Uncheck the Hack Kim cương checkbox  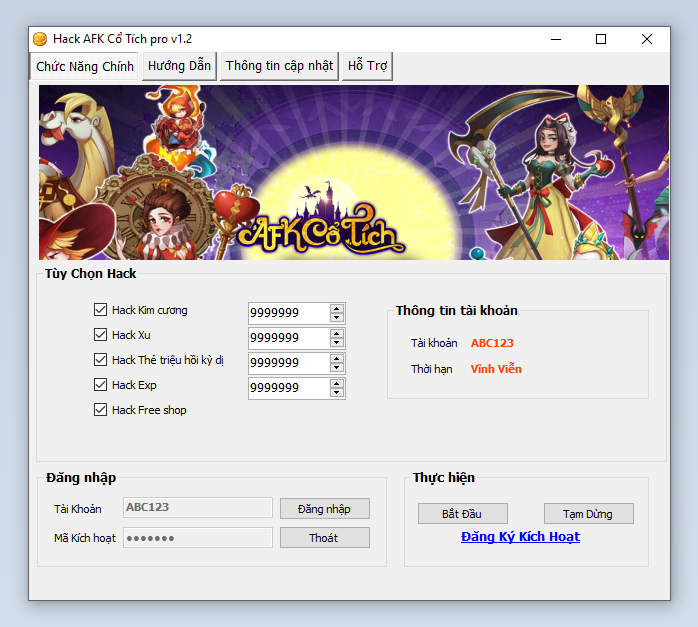[100, 310]
